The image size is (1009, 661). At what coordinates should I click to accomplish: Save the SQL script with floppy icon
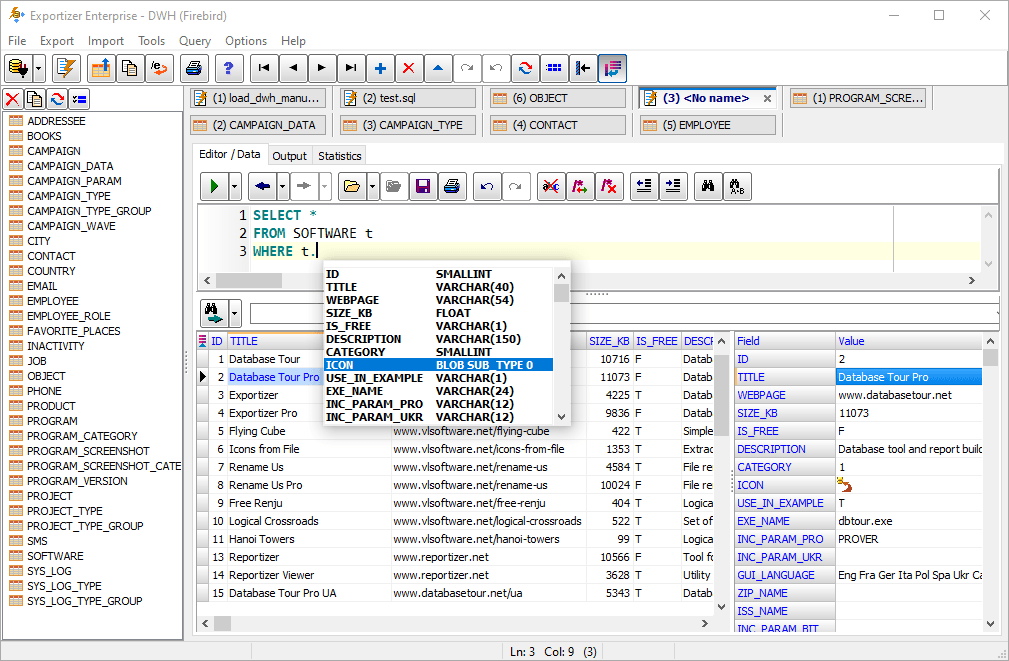[423, 187]
